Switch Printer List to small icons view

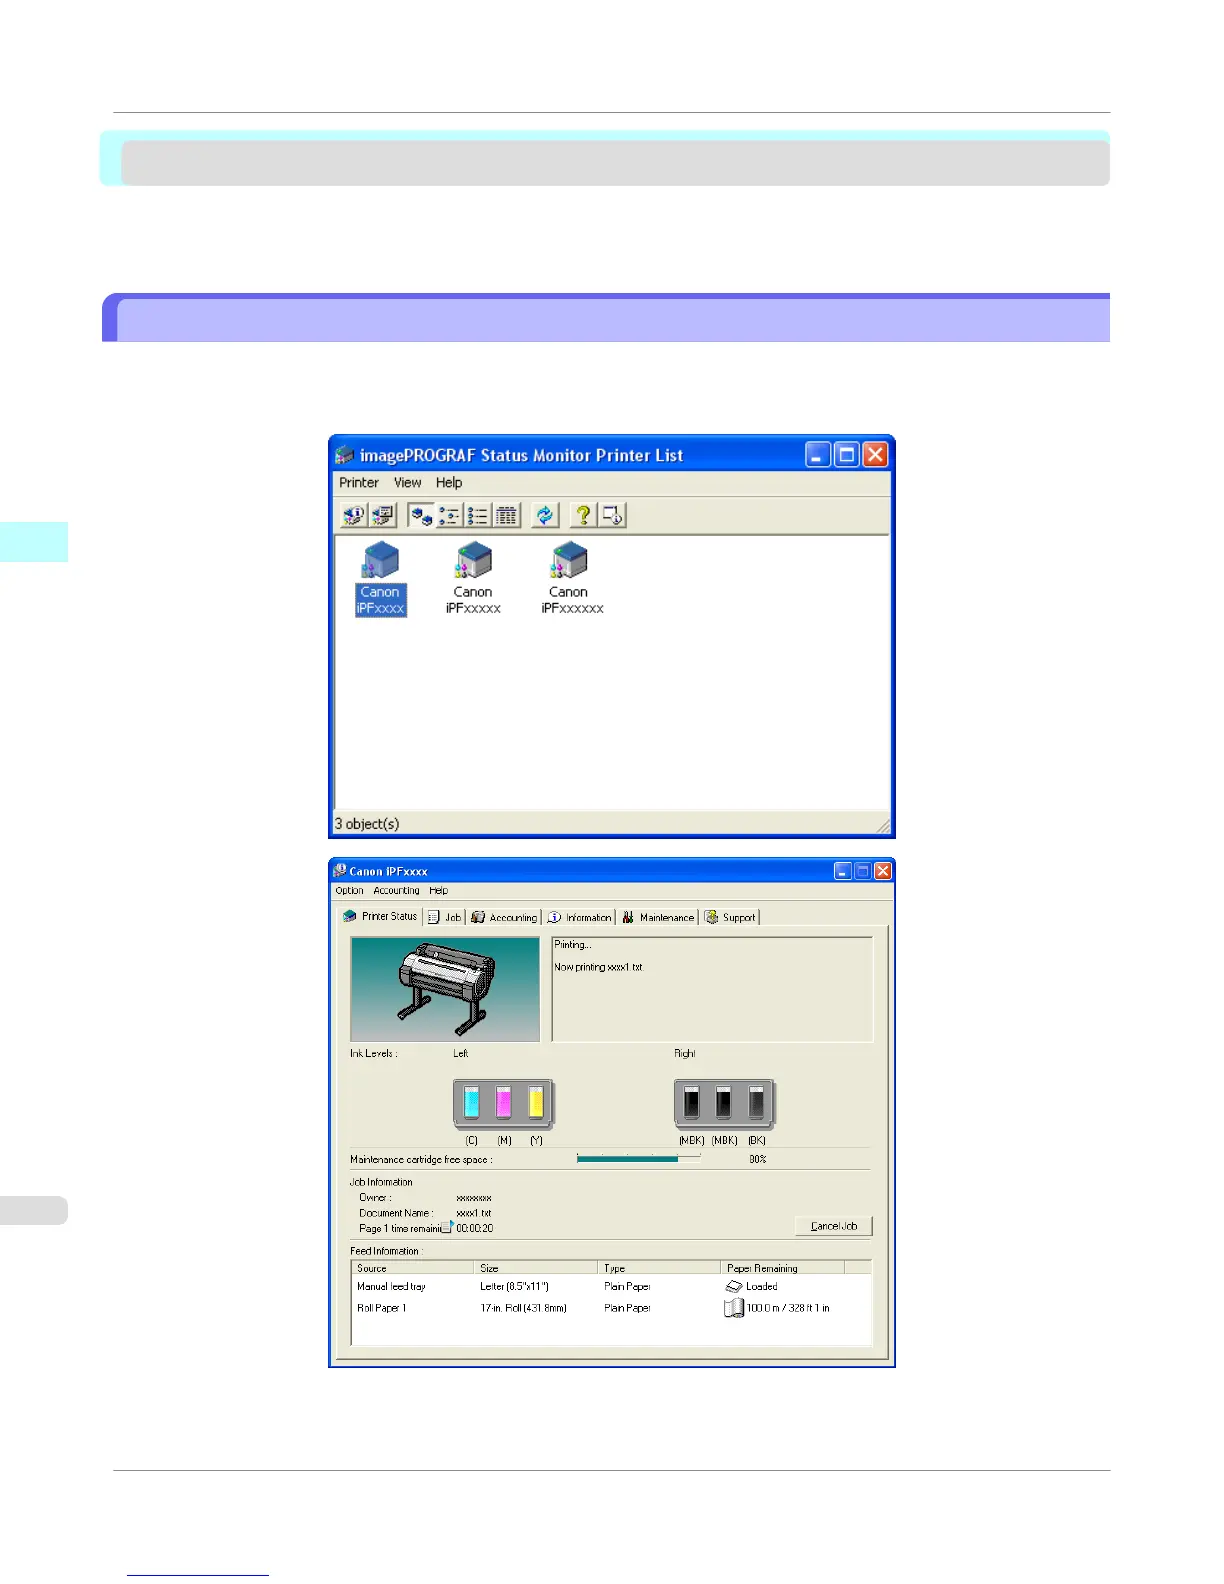(449, 515)
